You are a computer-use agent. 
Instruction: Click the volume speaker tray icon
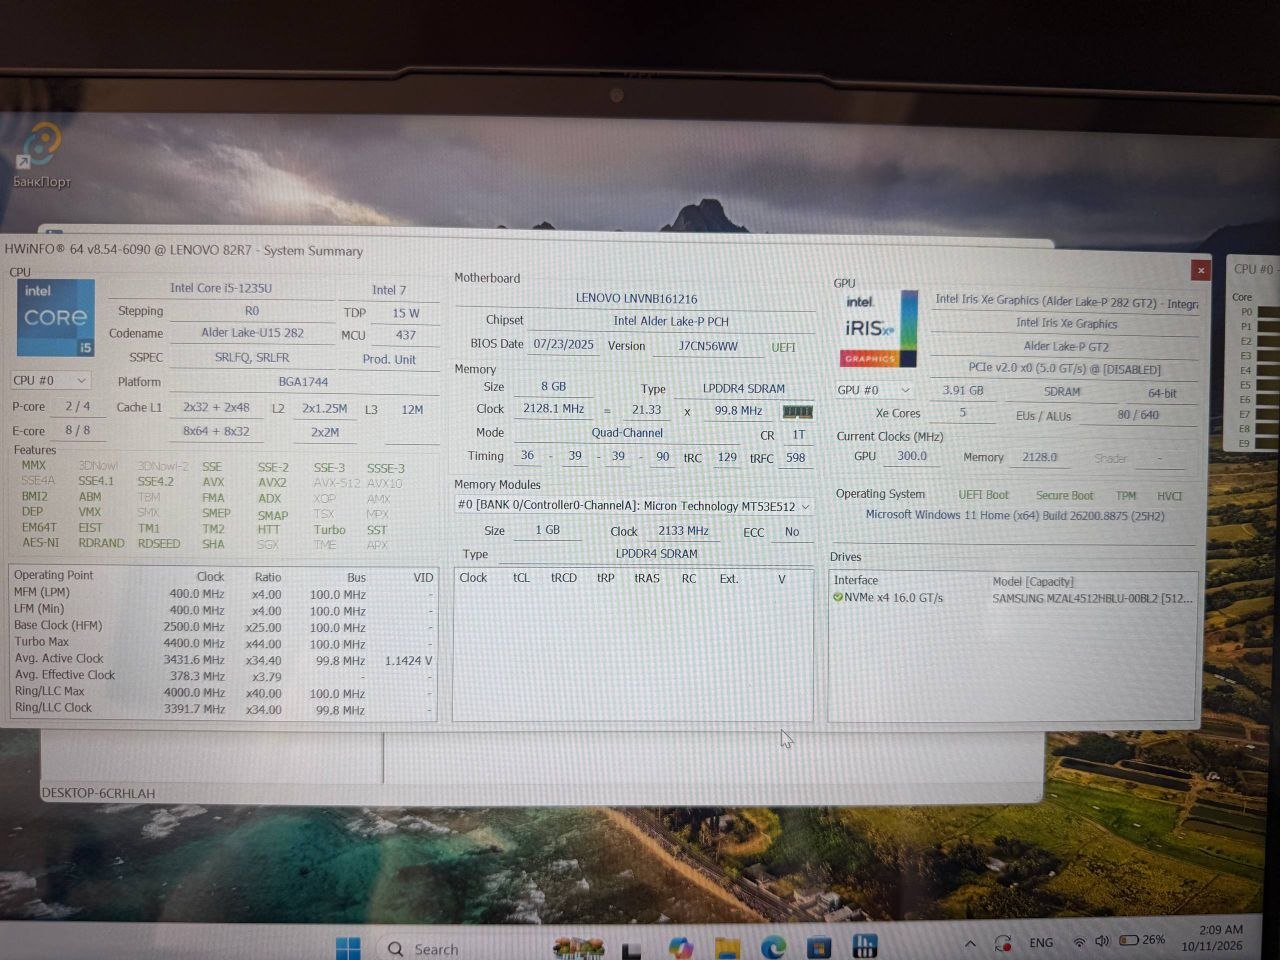point(1102,941)
